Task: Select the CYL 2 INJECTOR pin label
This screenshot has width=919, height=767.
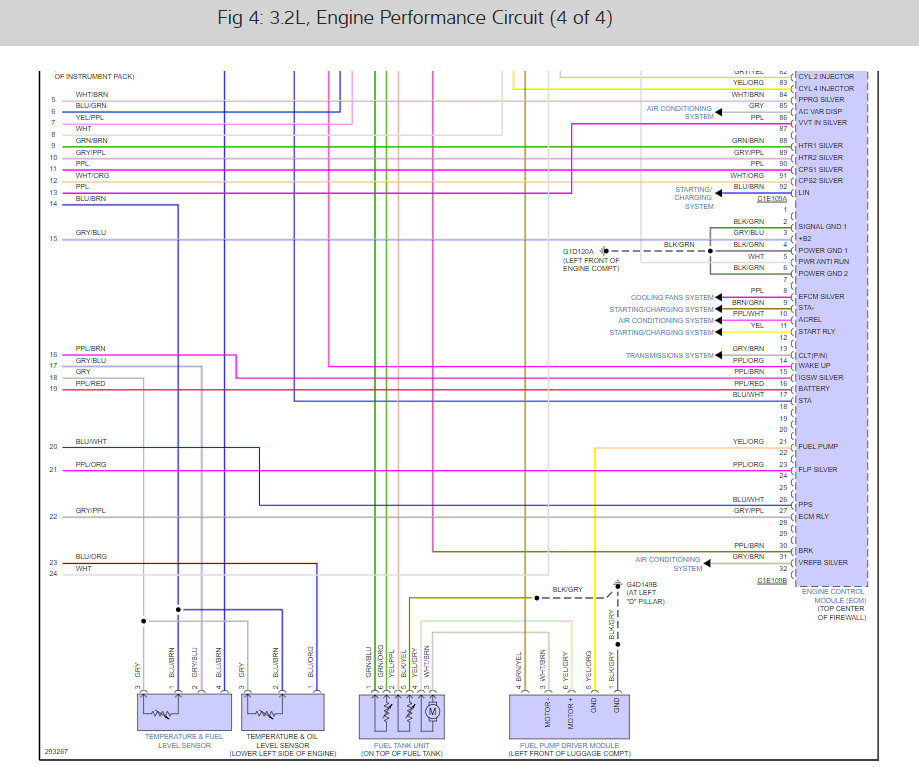Action: 826,77
